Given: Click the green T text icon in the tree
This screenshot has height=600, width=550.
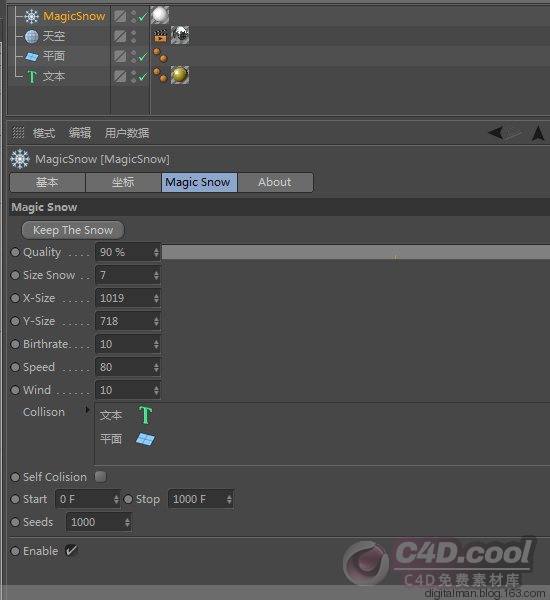Looking at the screenshot, I should tap(32, 77).
